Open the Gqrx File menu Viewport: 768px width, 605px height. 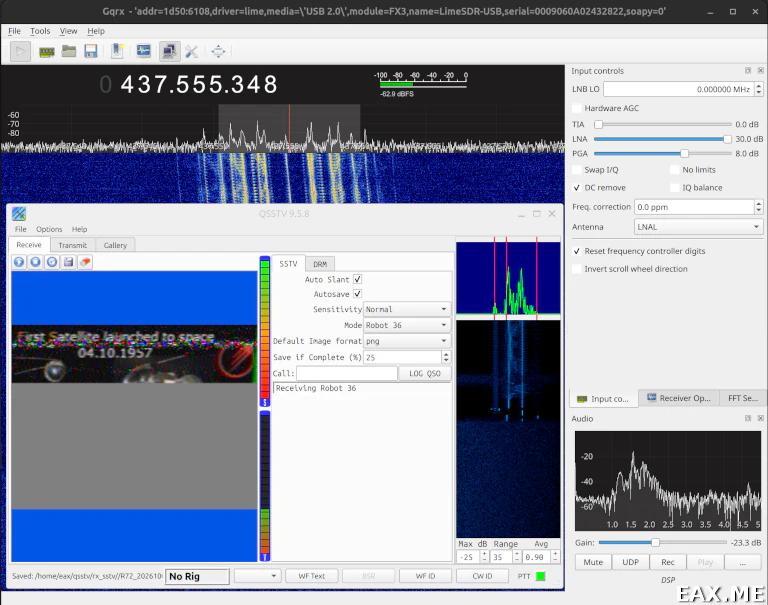click(14, 31)
